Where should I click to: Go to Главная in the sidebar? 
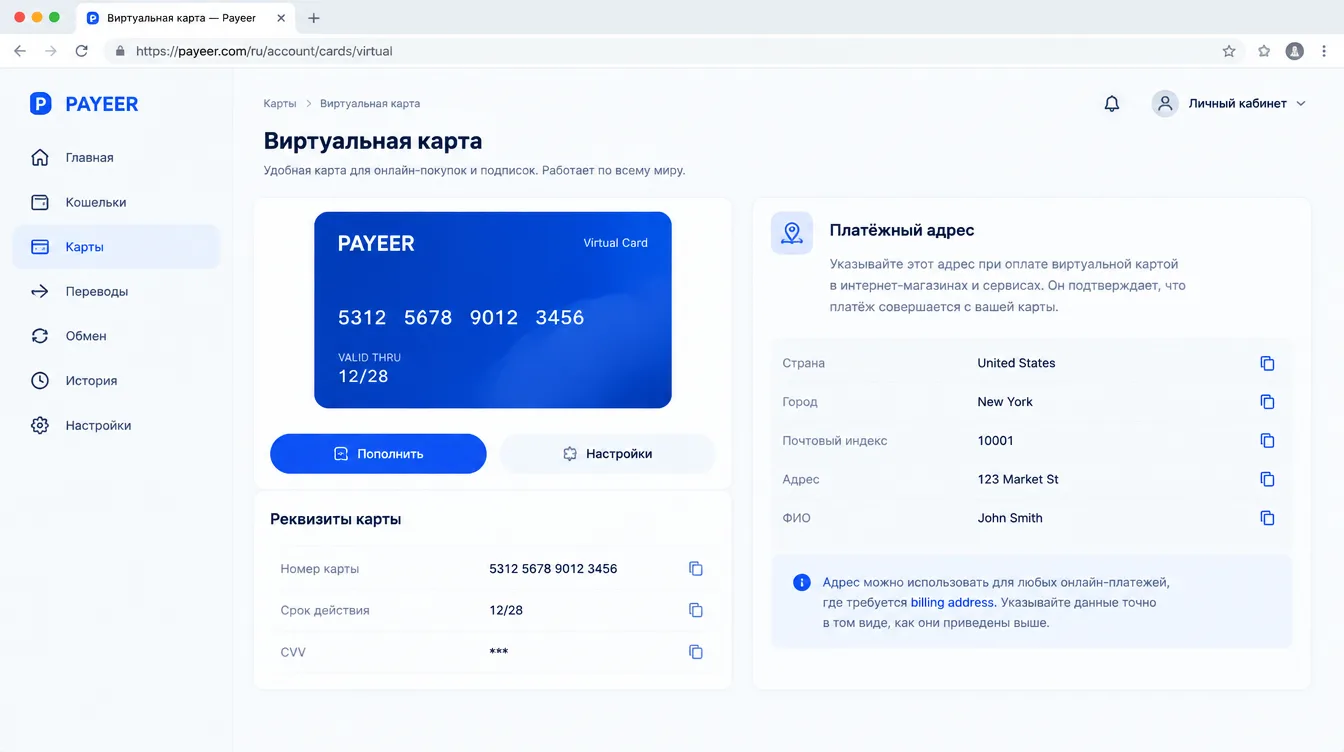coord(116,158)
